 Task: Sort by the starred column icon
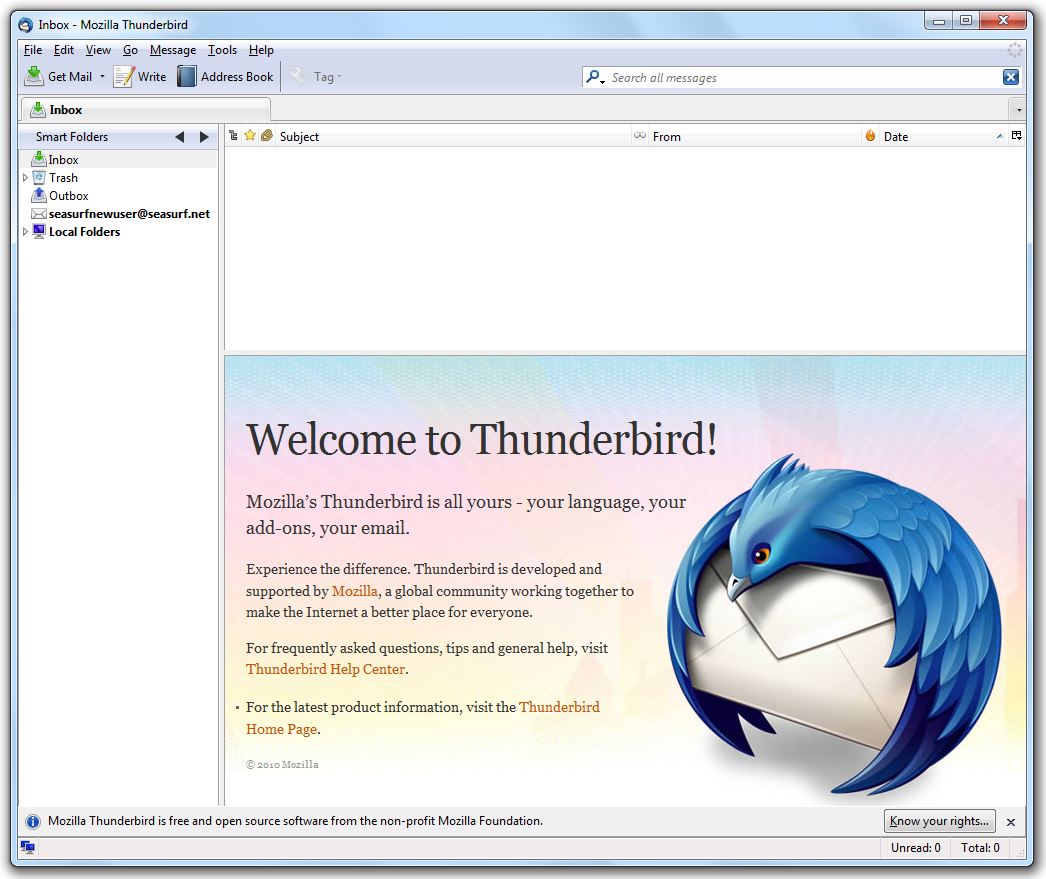pos(250,136)
